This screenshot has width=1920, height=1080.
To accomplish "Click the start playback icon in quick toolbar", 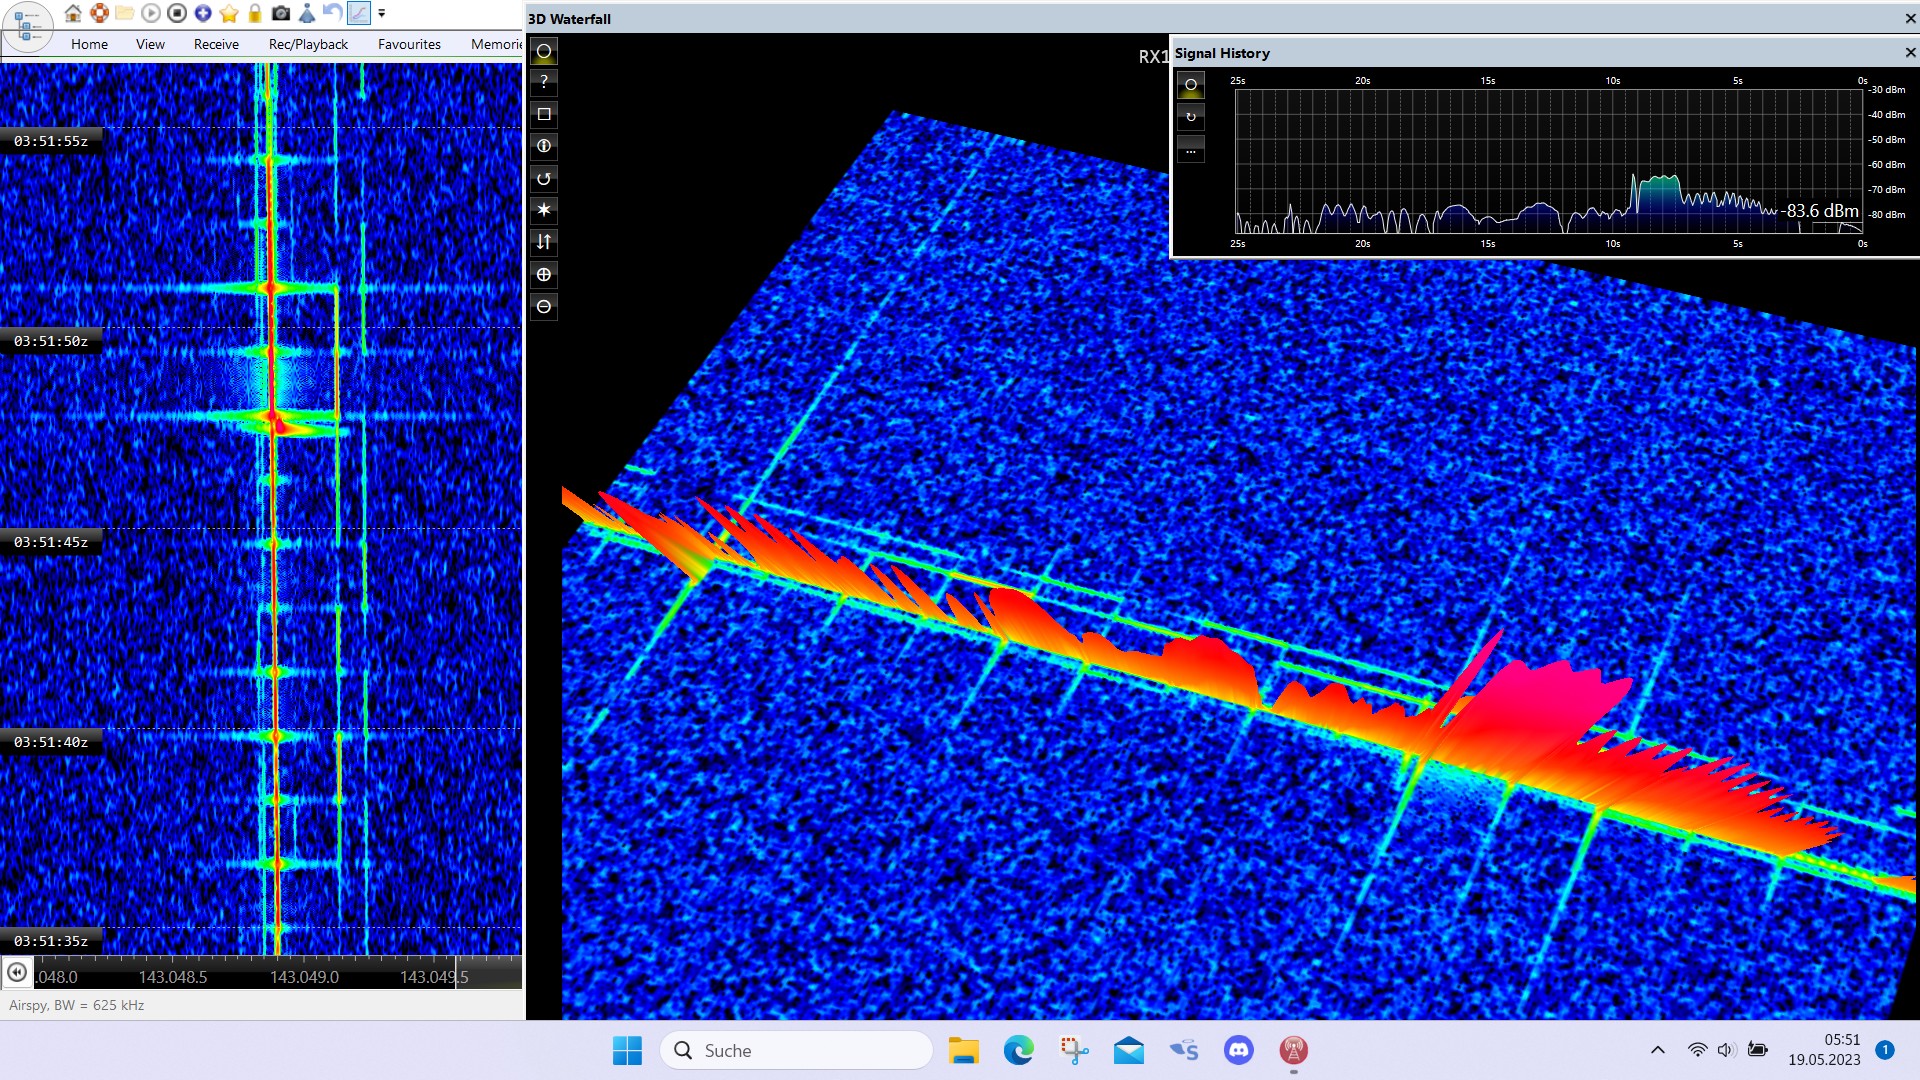I will click(151, 13).
